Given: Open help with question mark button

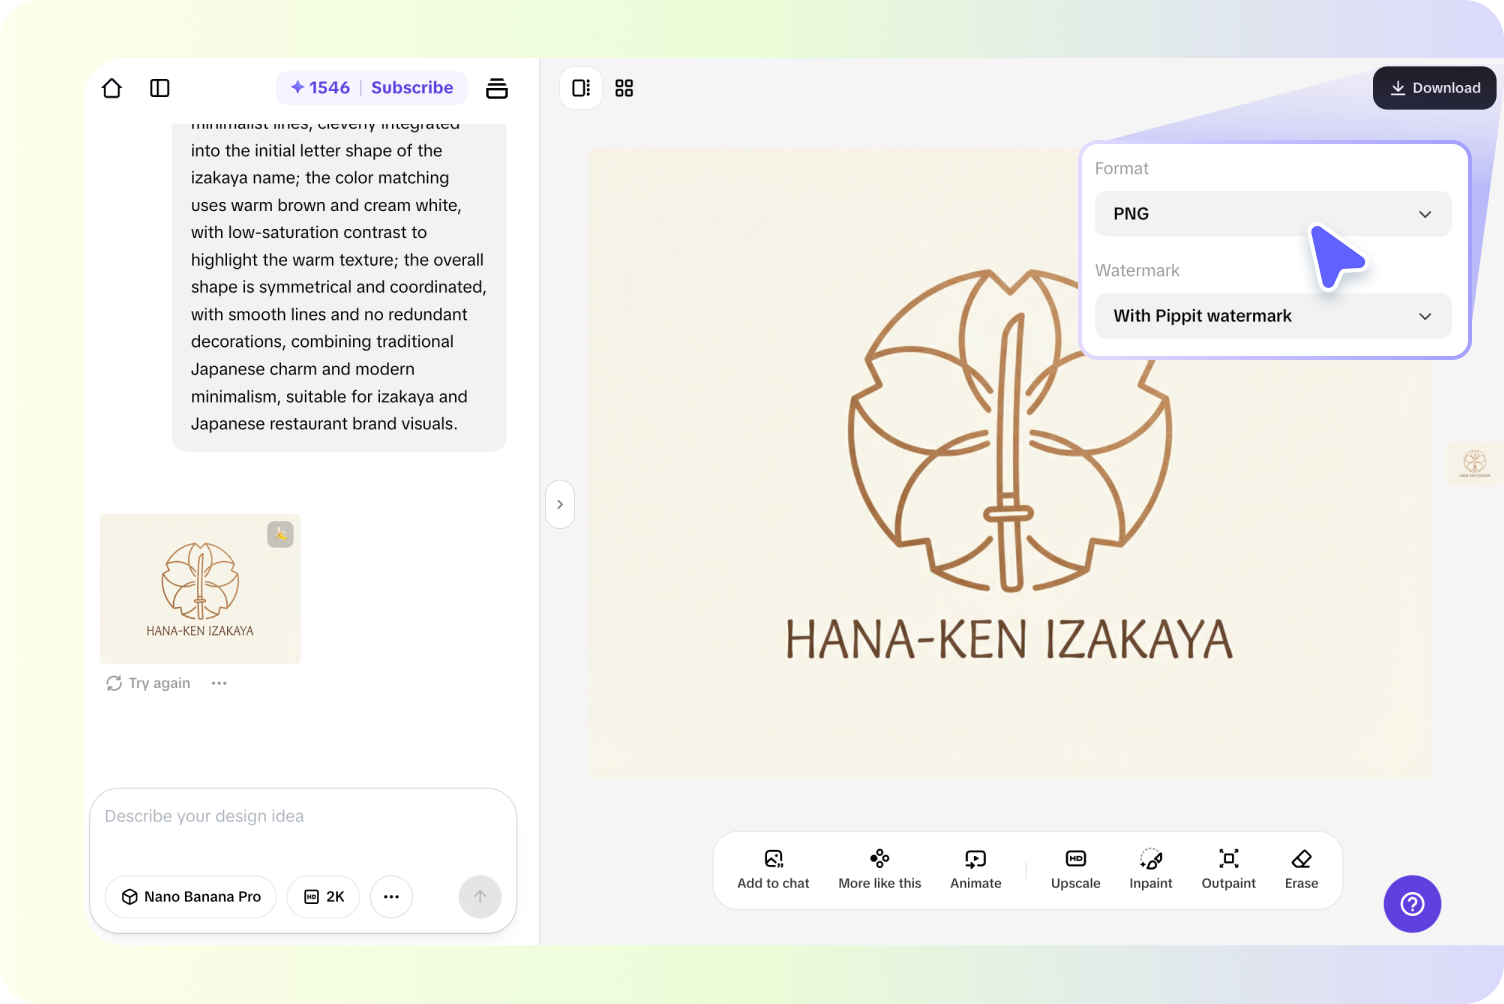Looking at the screenshot, I should (x=1412, y=904).
